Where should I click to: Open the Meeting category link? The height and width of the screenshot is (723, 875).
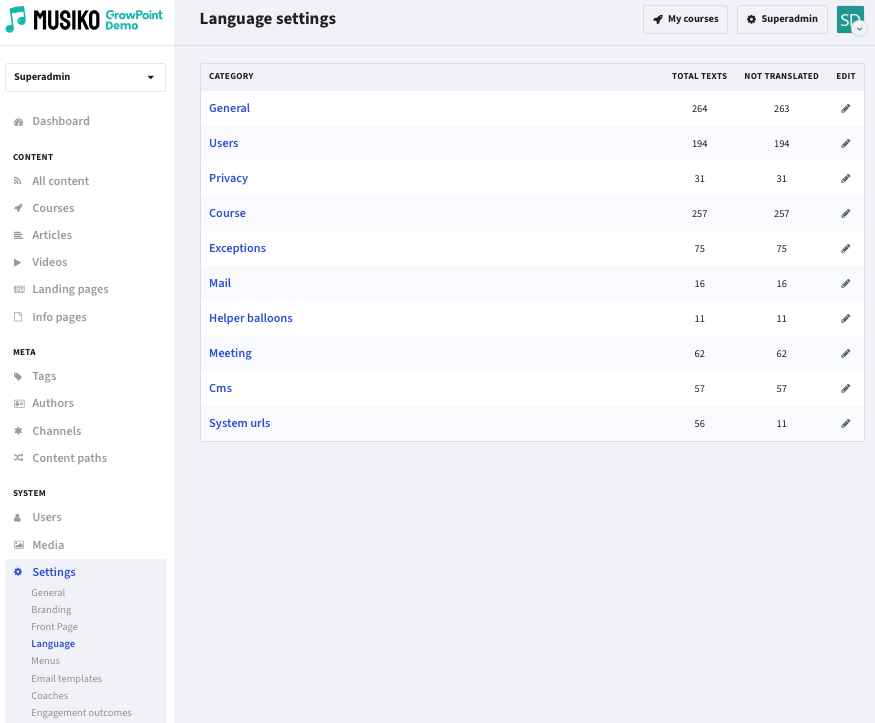[x=230, y=353]
